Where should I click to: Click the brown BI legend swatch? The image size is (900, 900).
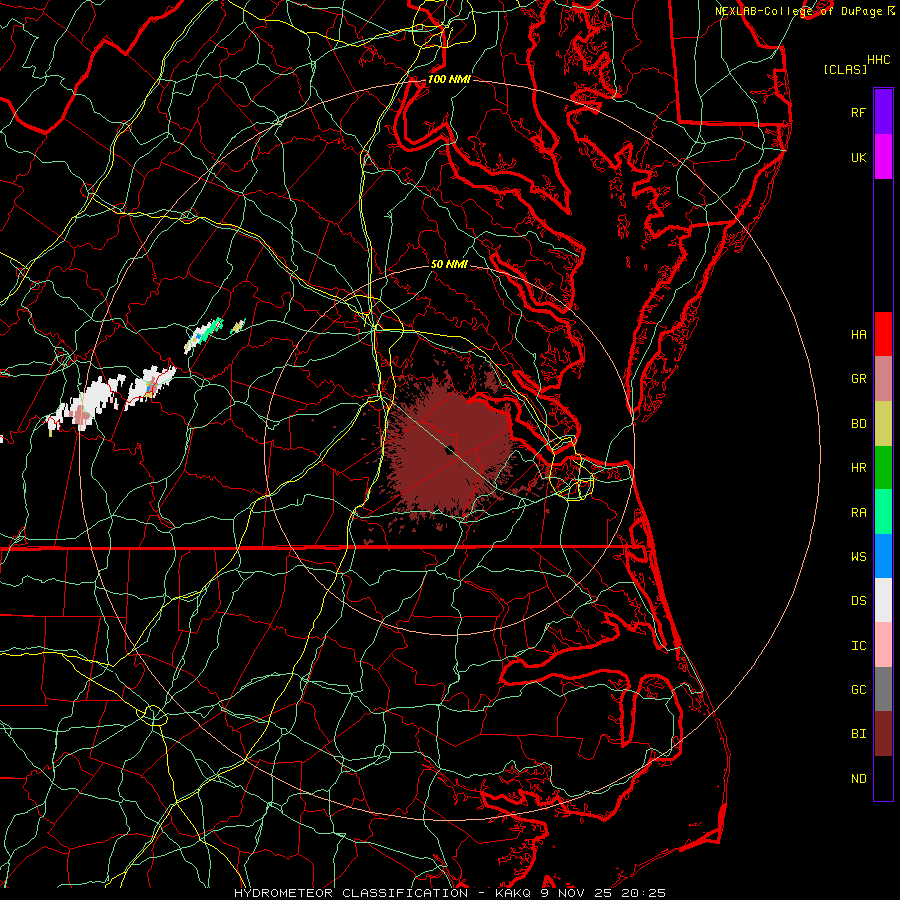click(x=883, y=734)
